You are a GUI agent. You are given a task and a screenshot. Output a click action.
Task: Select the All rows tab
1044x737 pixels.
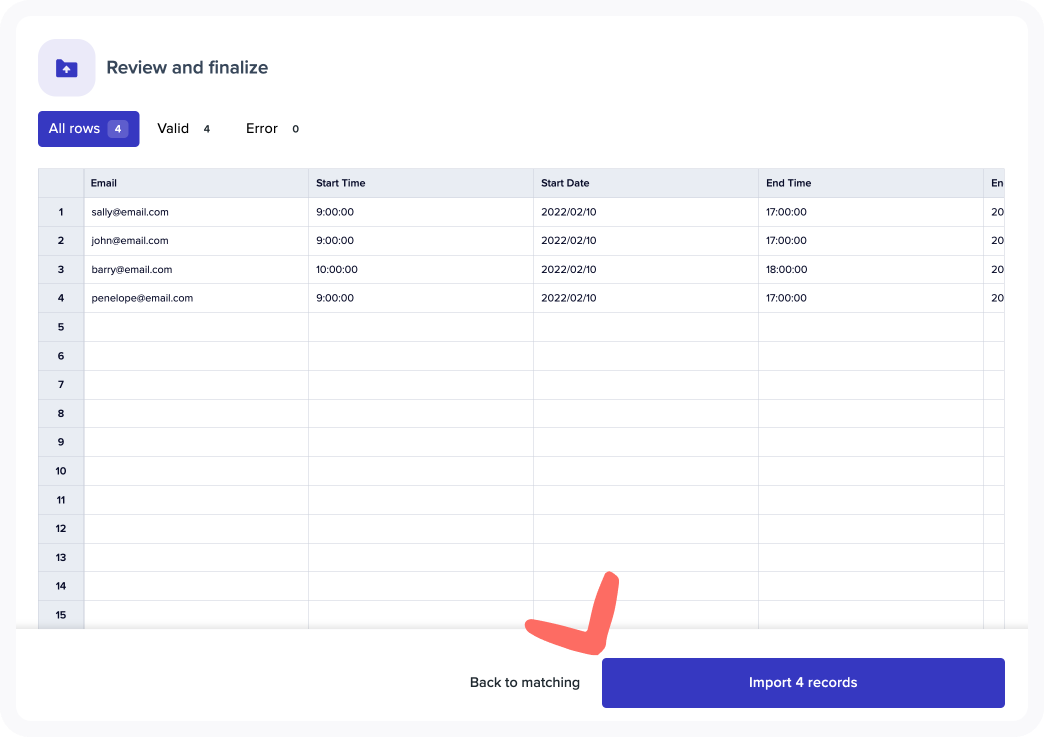click(88, 129)
